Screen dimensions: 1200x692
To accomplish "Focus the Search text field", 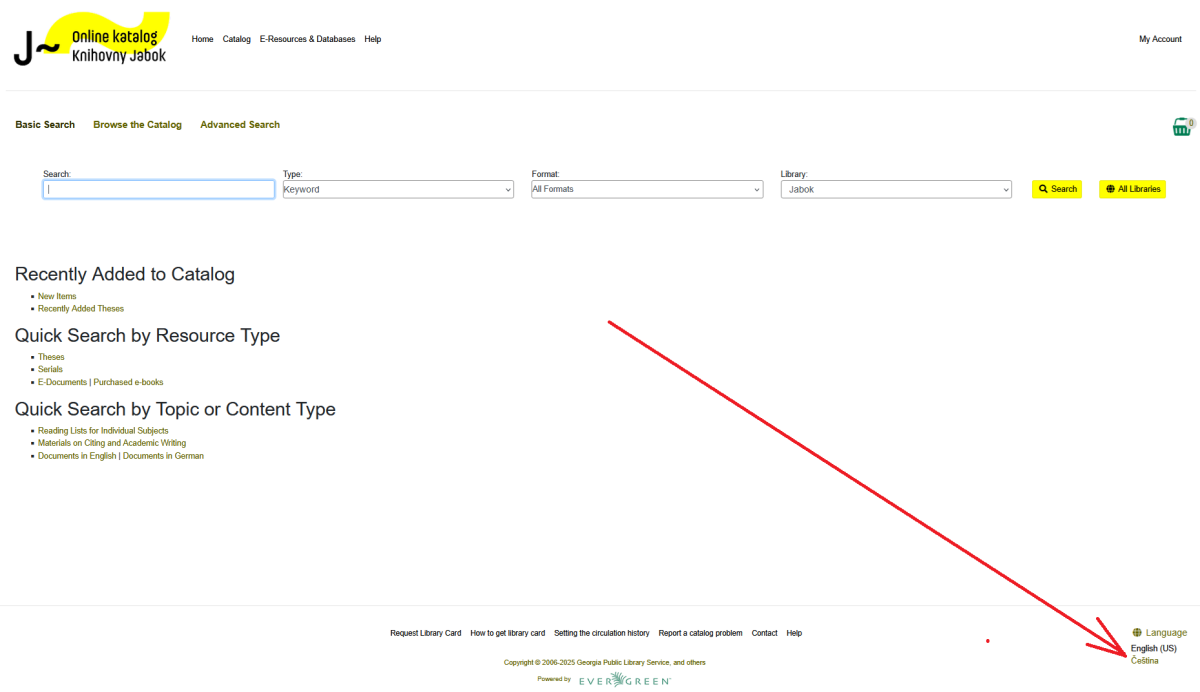I will pos(159,189).
